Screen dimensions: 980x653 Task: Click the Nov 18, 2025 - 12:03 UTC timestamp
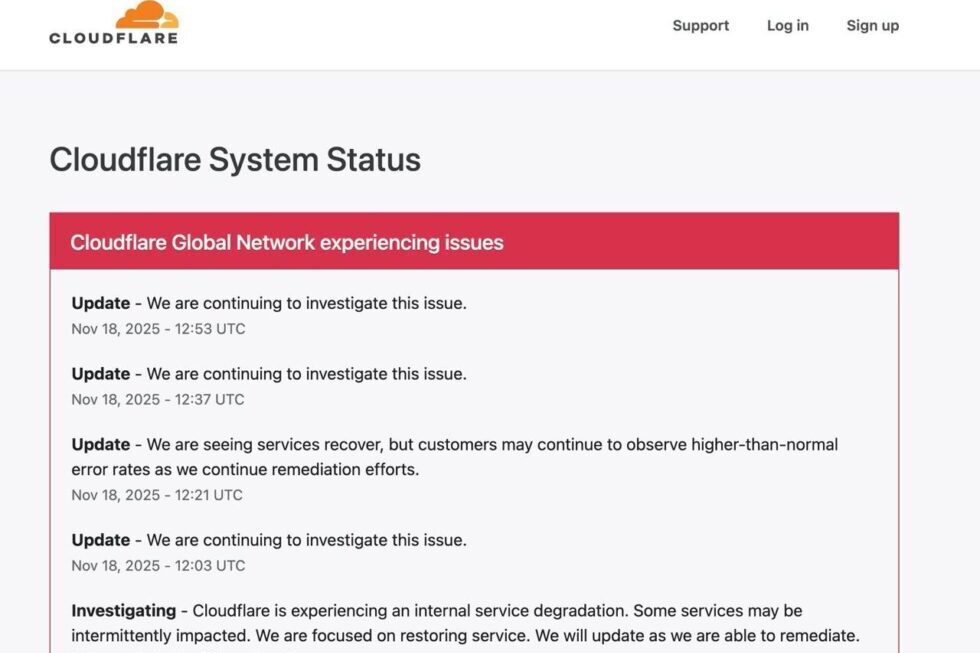pyautogui.click(x=158, y=565)
